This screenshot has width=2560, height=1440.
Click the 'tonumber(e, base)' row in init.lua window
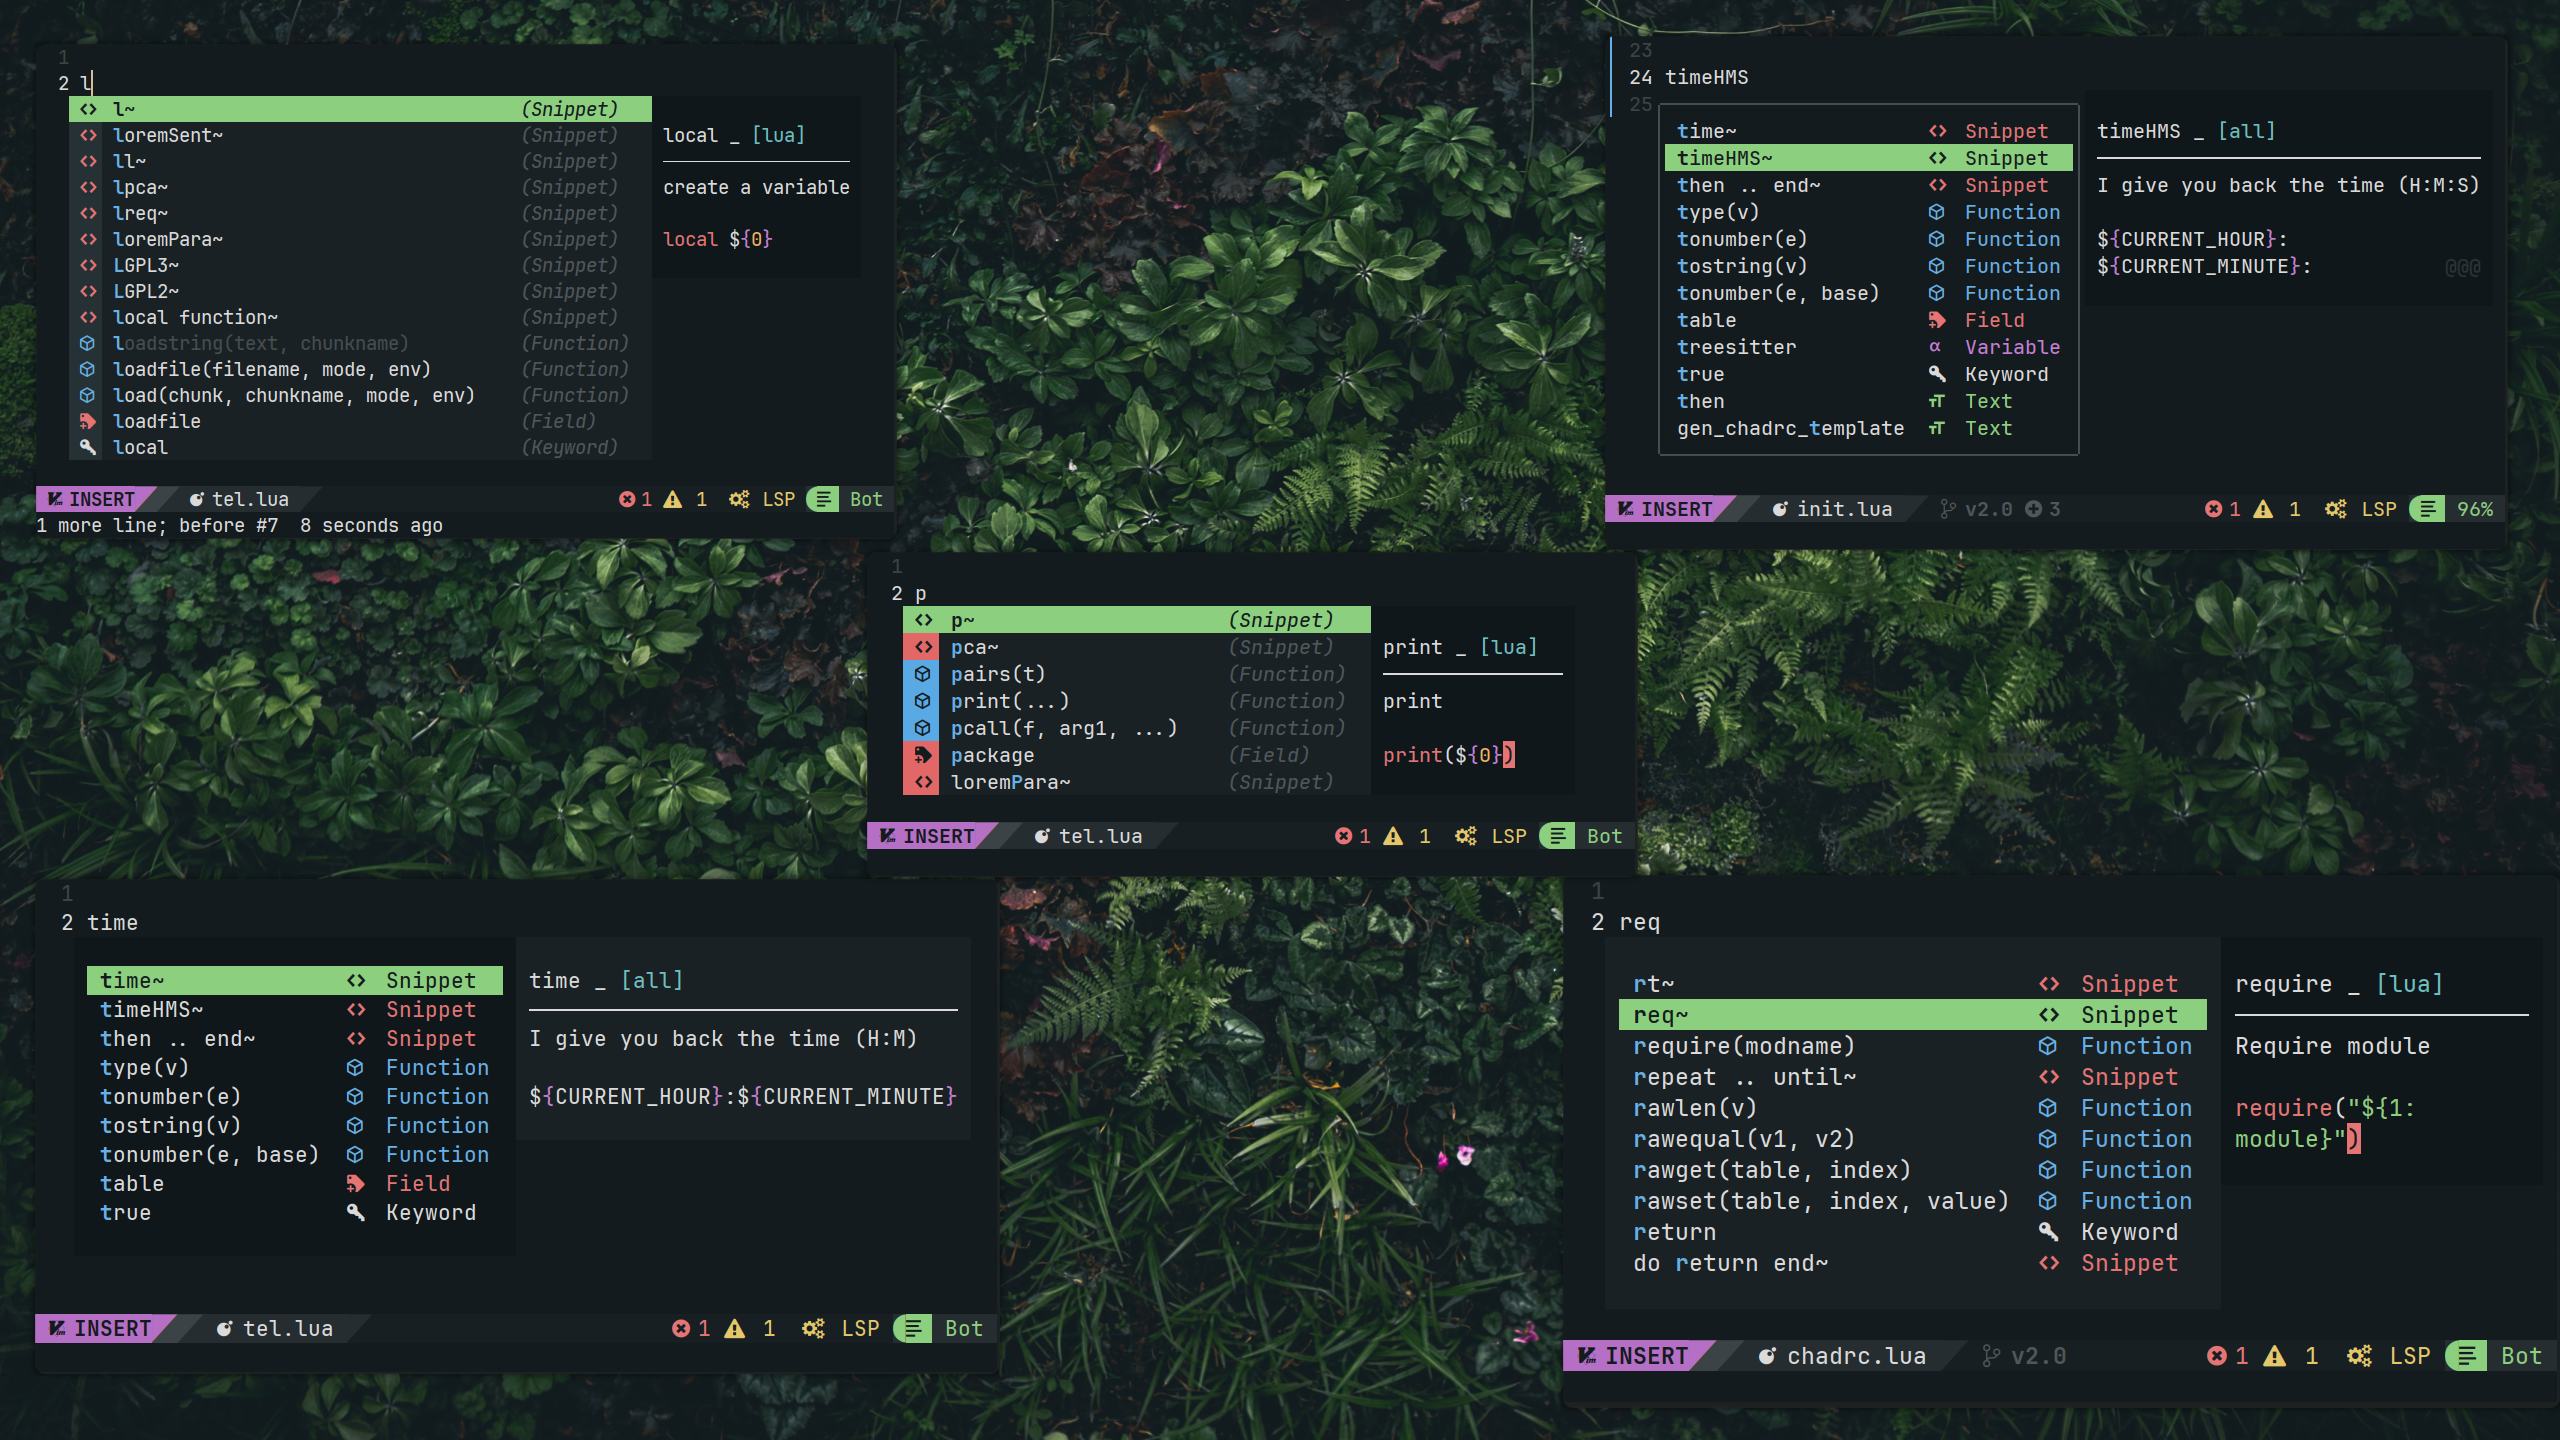pos(1868,293)
